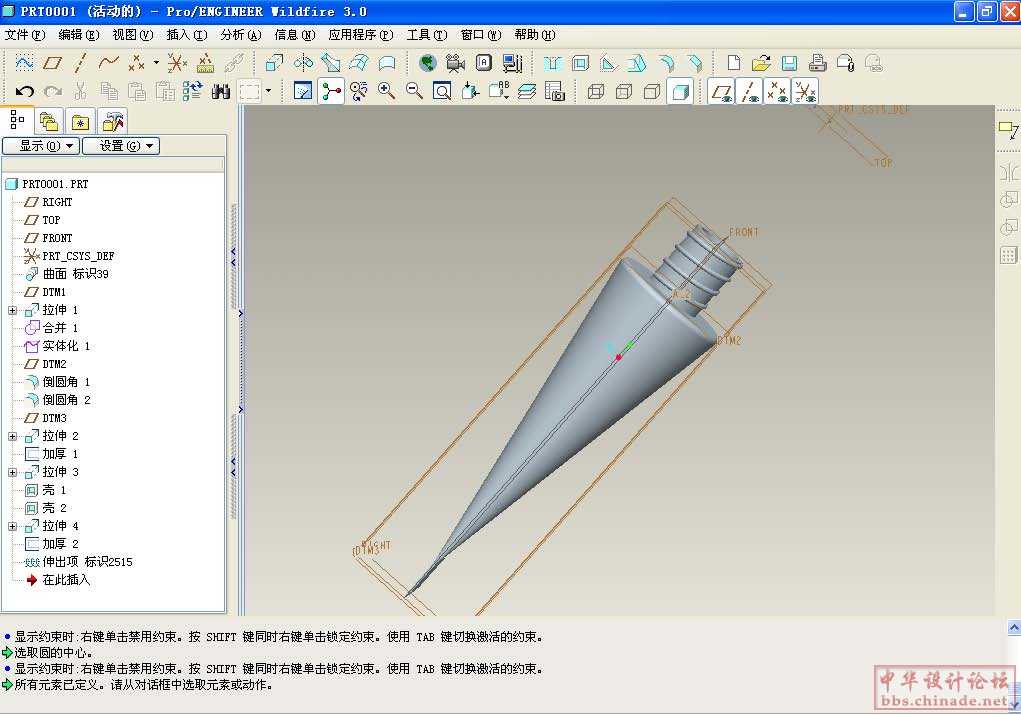Expand the 拉伸 2 feature node
Viewport: 1021px width, 715px height.
12,436
